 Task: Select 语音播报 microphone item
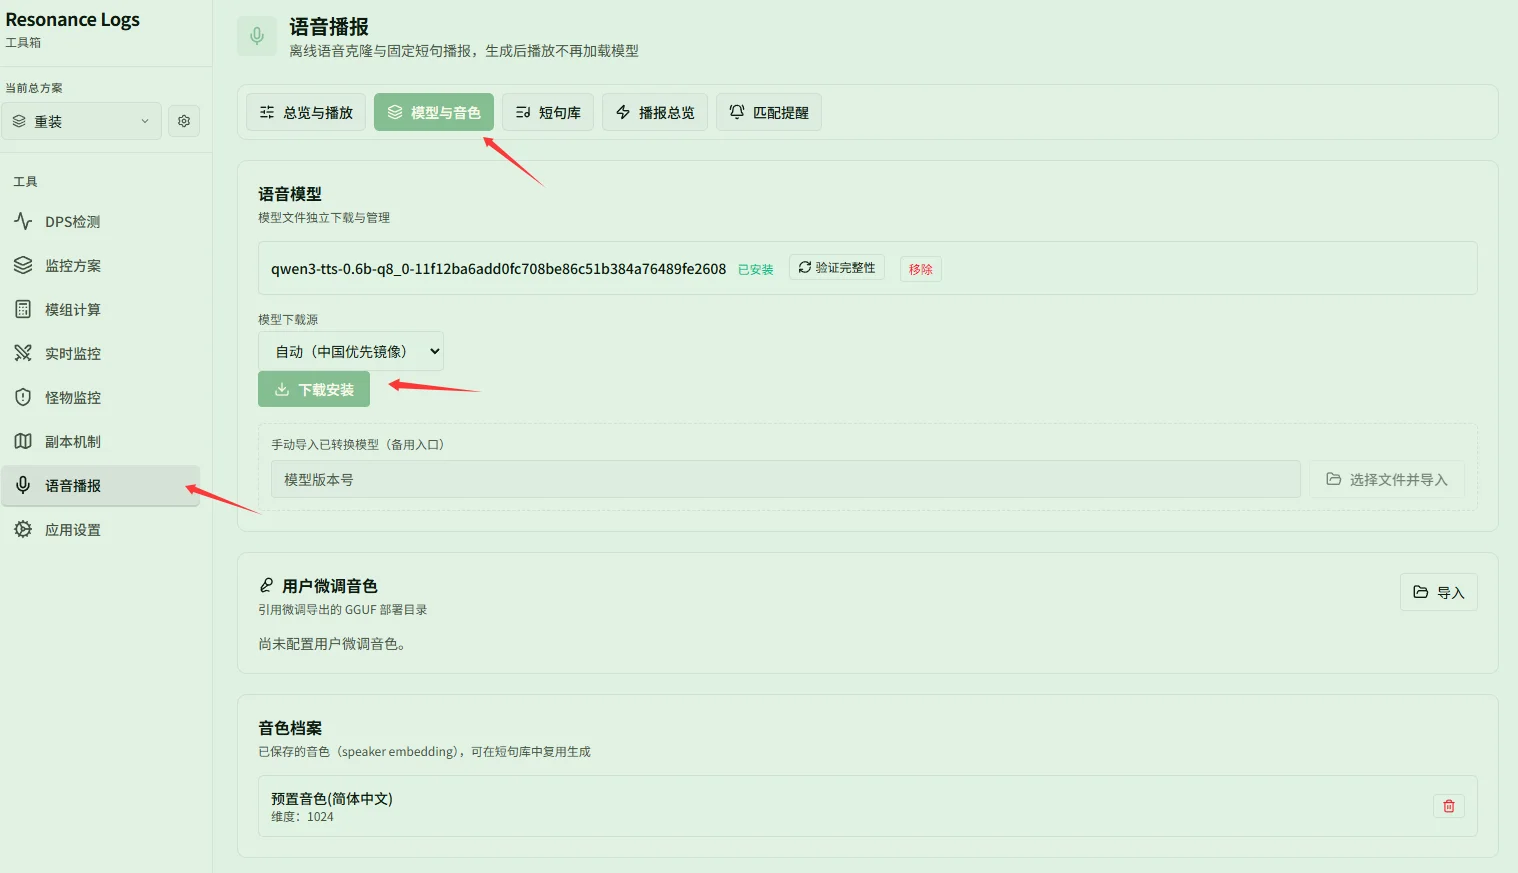tap(100, 486)
